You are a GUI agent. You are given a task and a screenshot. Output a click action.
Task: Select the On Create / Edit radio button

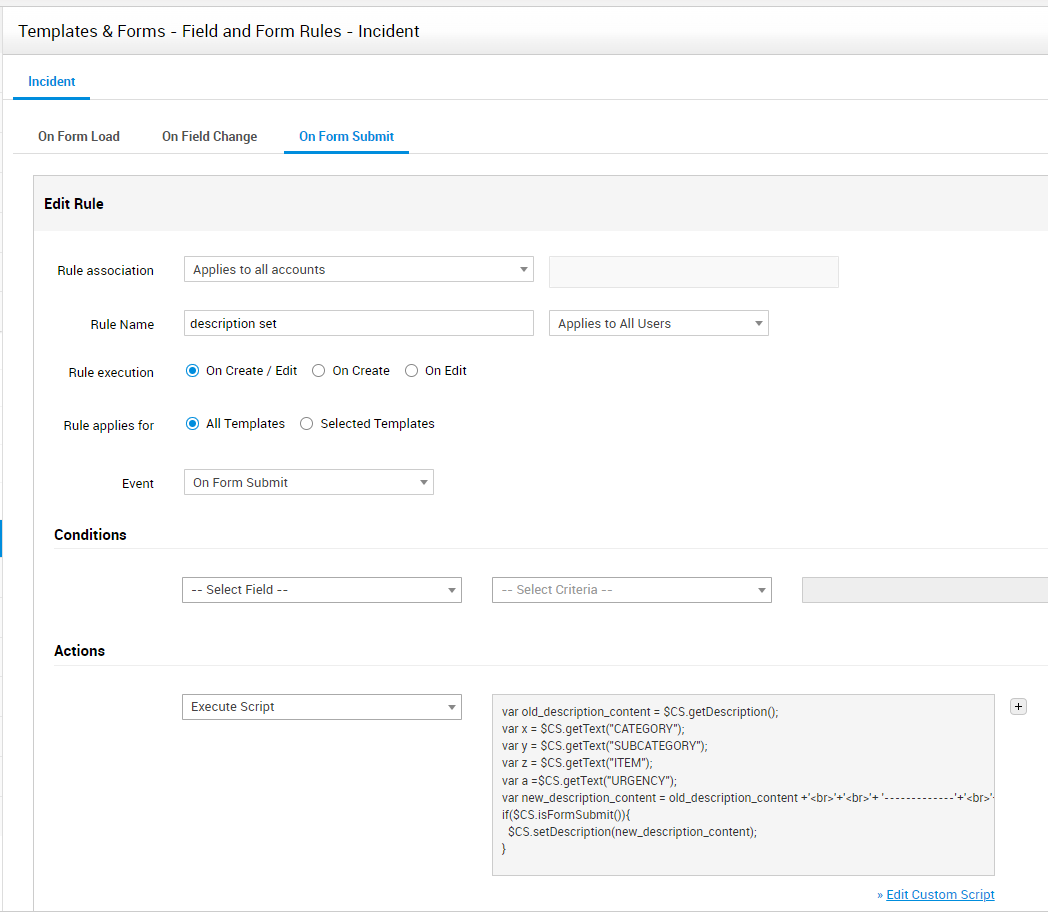click(193, 370)
